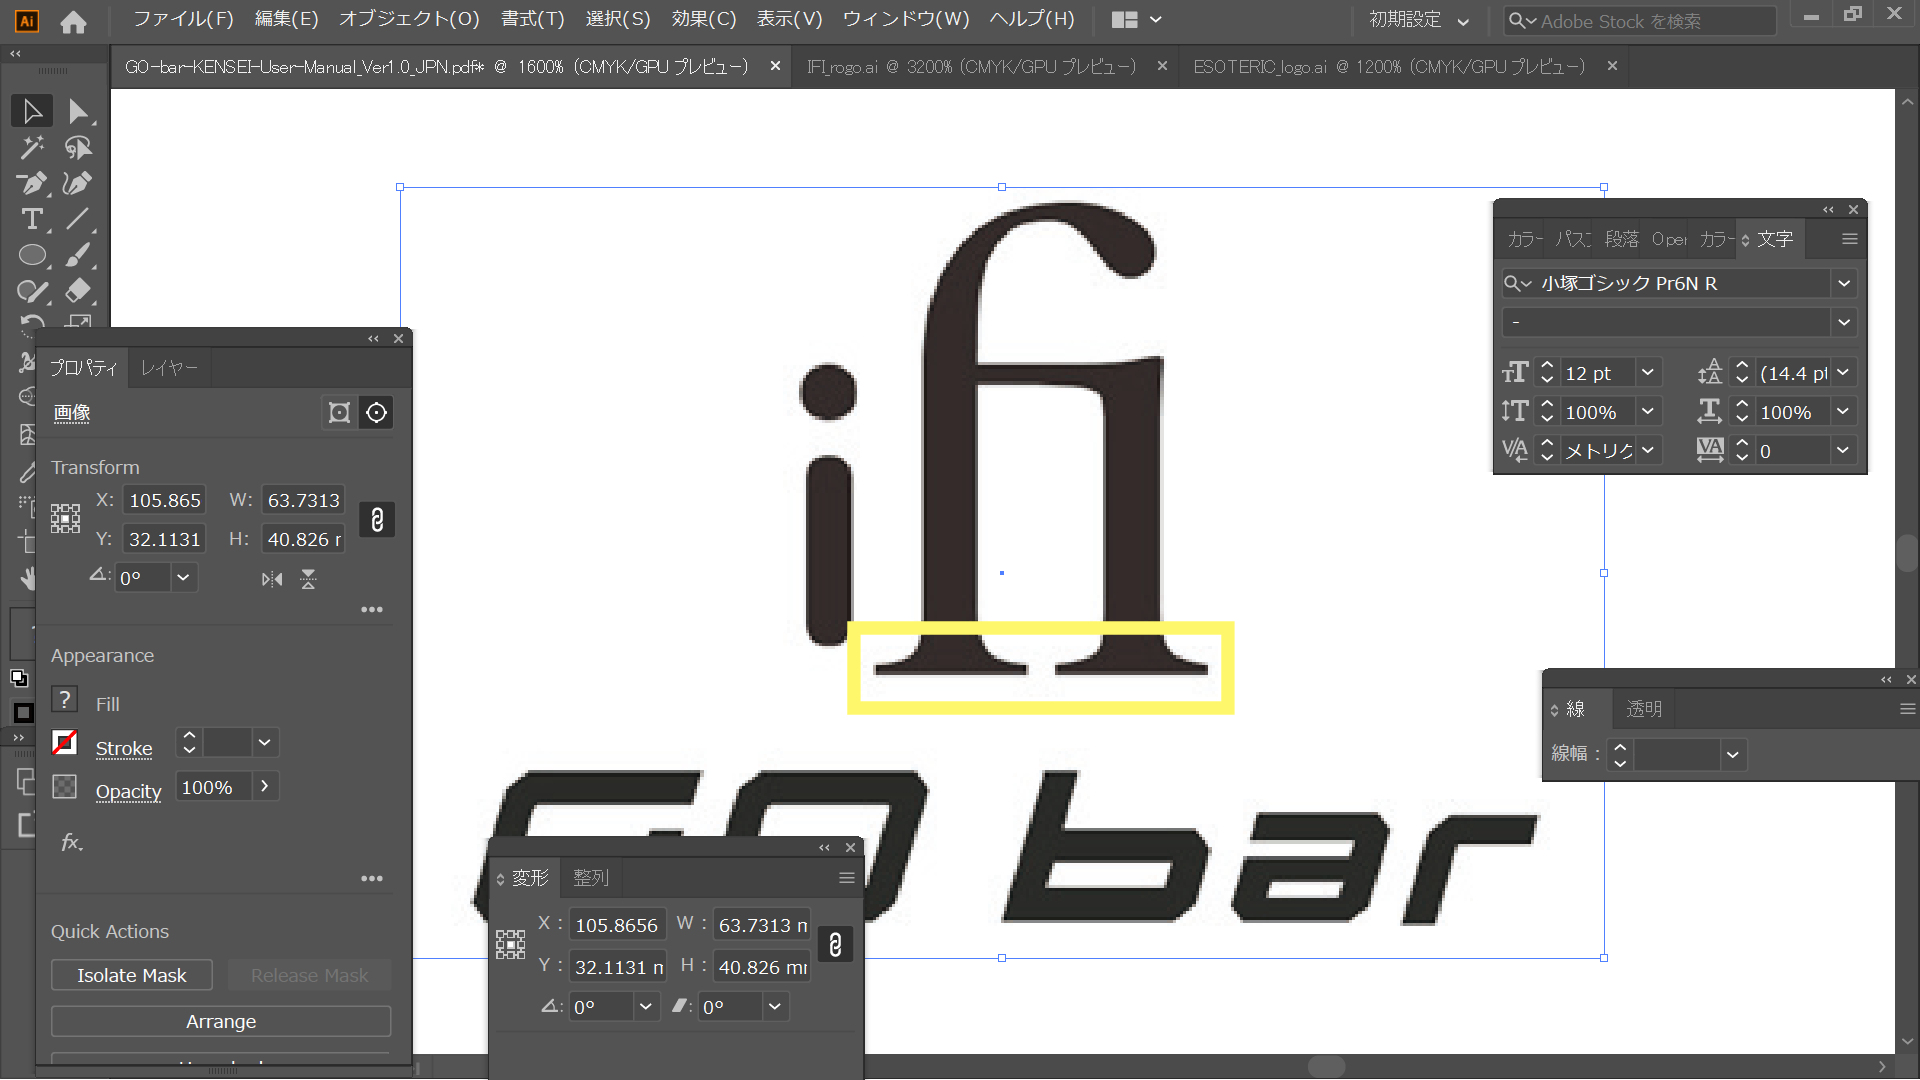This screenshot has height=1080, width=1920.
Task: Select the Type tool
Action: [x=32, y=219]
